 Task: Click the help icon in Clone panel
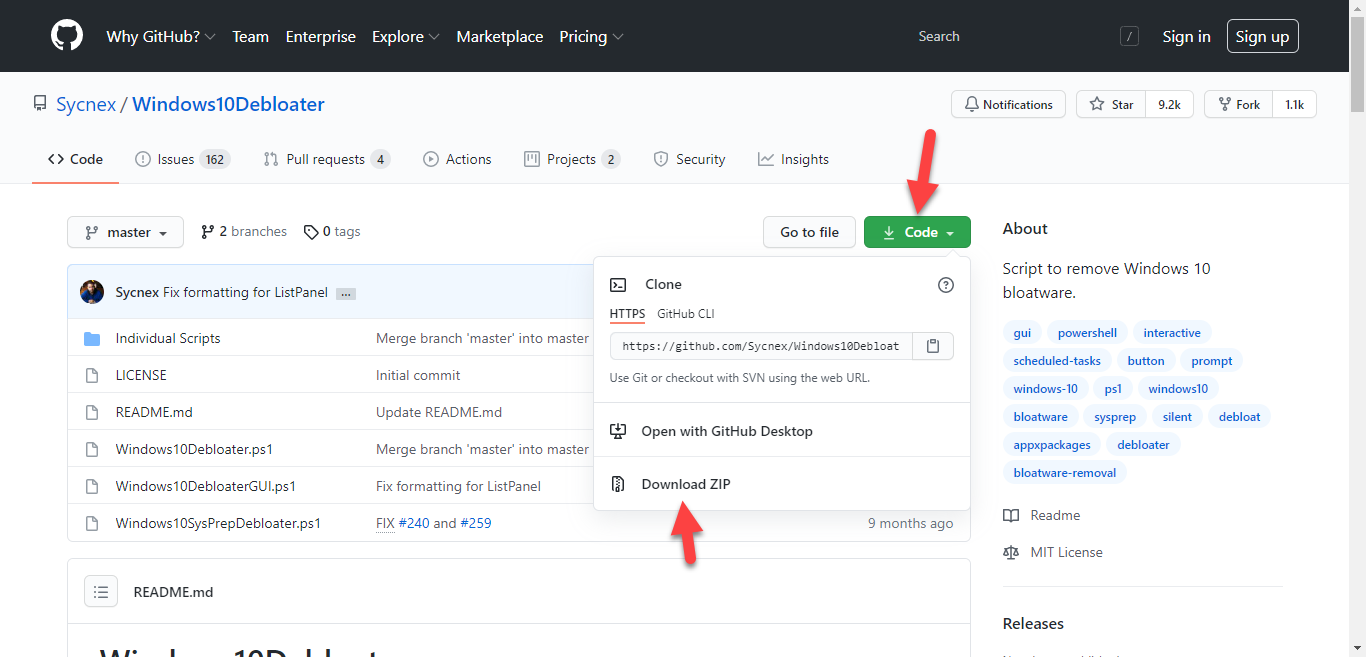click(x=945, y=285)
